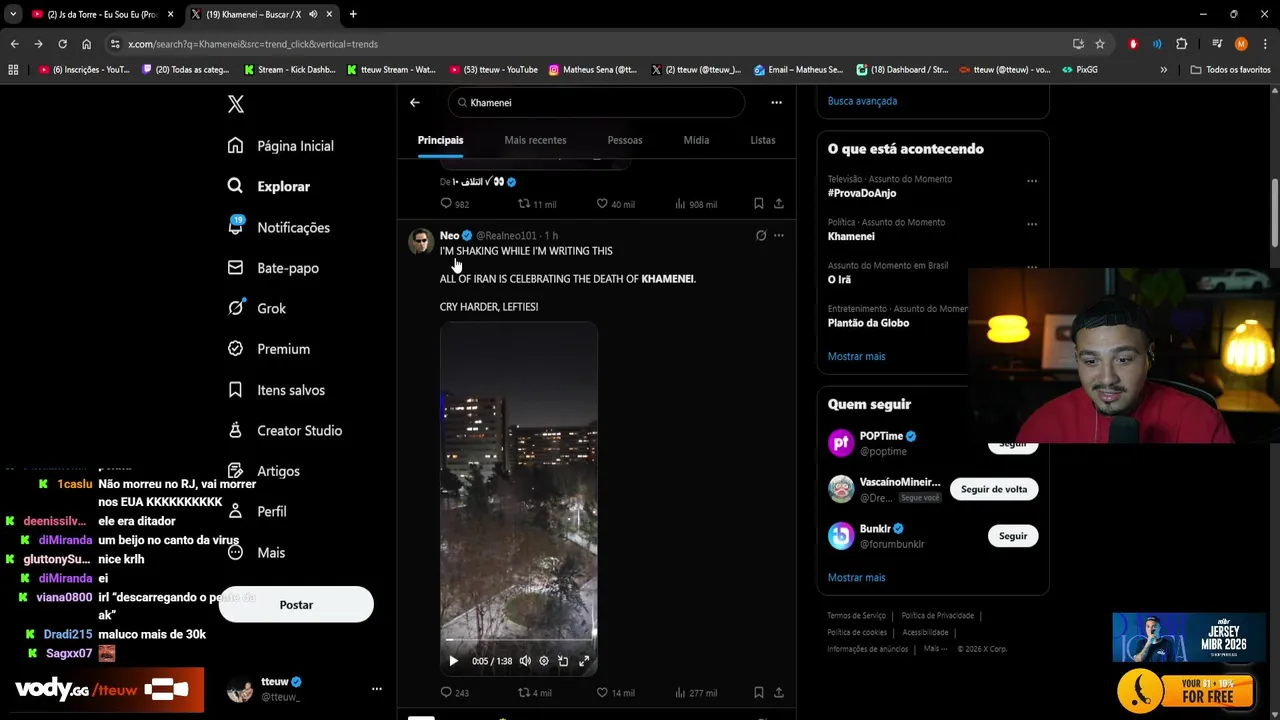The height and width of the screenshot is (720, 1280).
Task: Open Chrome extensions puzzle icon
Action: click(1181, 44)
